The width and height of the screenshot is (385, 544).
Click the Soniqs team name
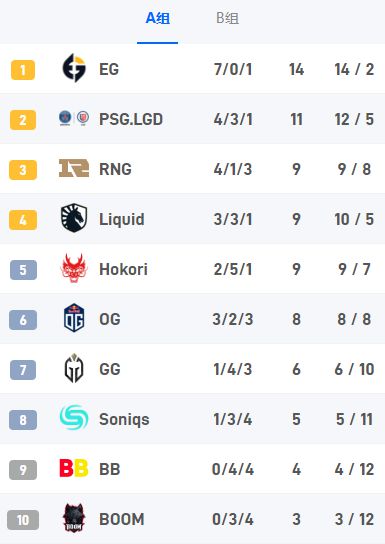(x=124, y=419)
